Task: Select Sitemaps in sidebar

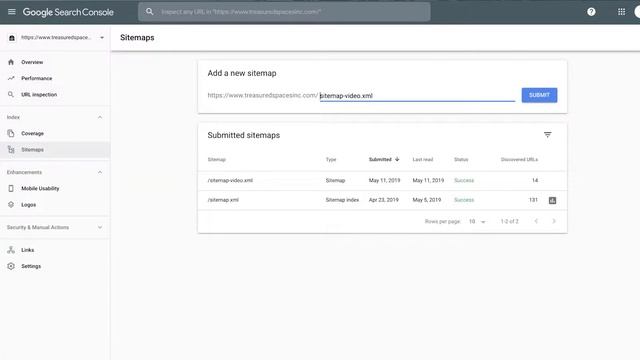Action: (55, 150)
